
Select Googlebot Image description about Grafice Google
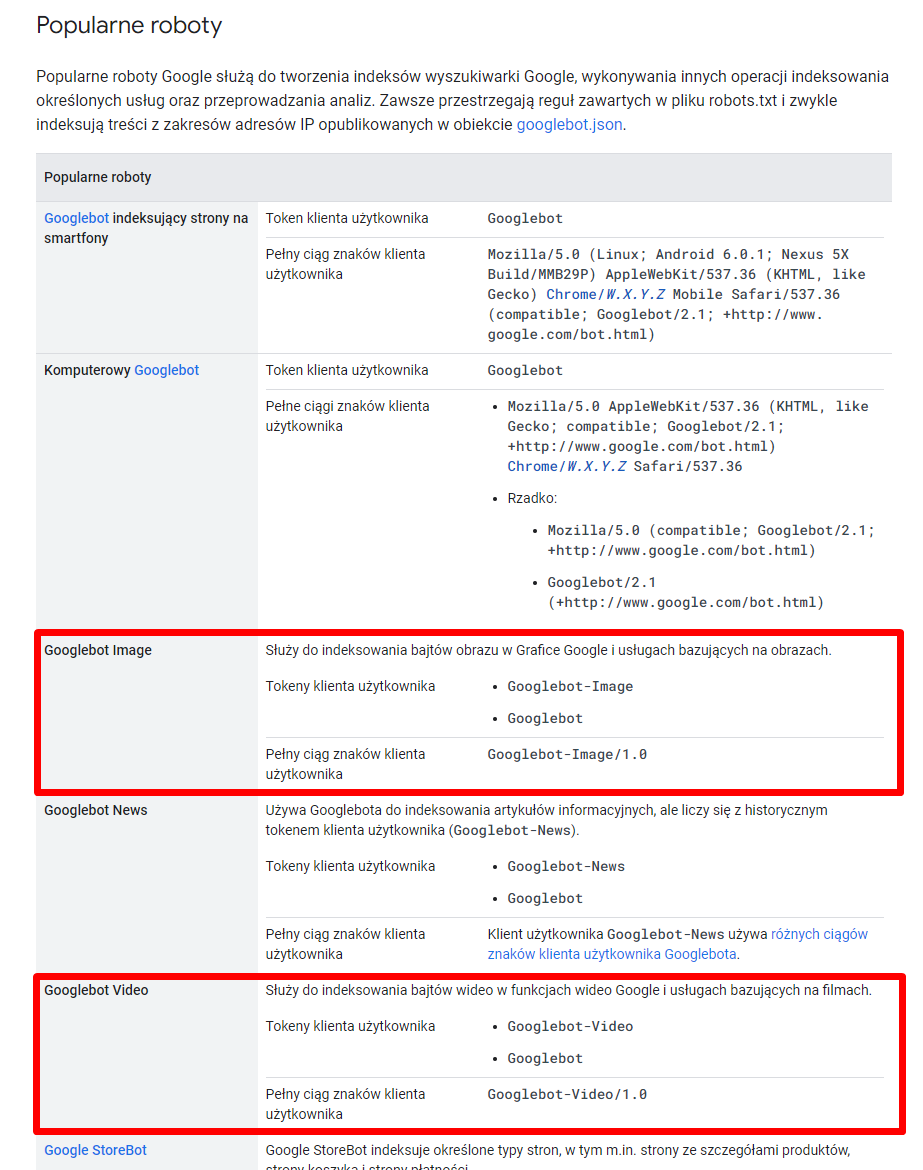click(548, 650)
